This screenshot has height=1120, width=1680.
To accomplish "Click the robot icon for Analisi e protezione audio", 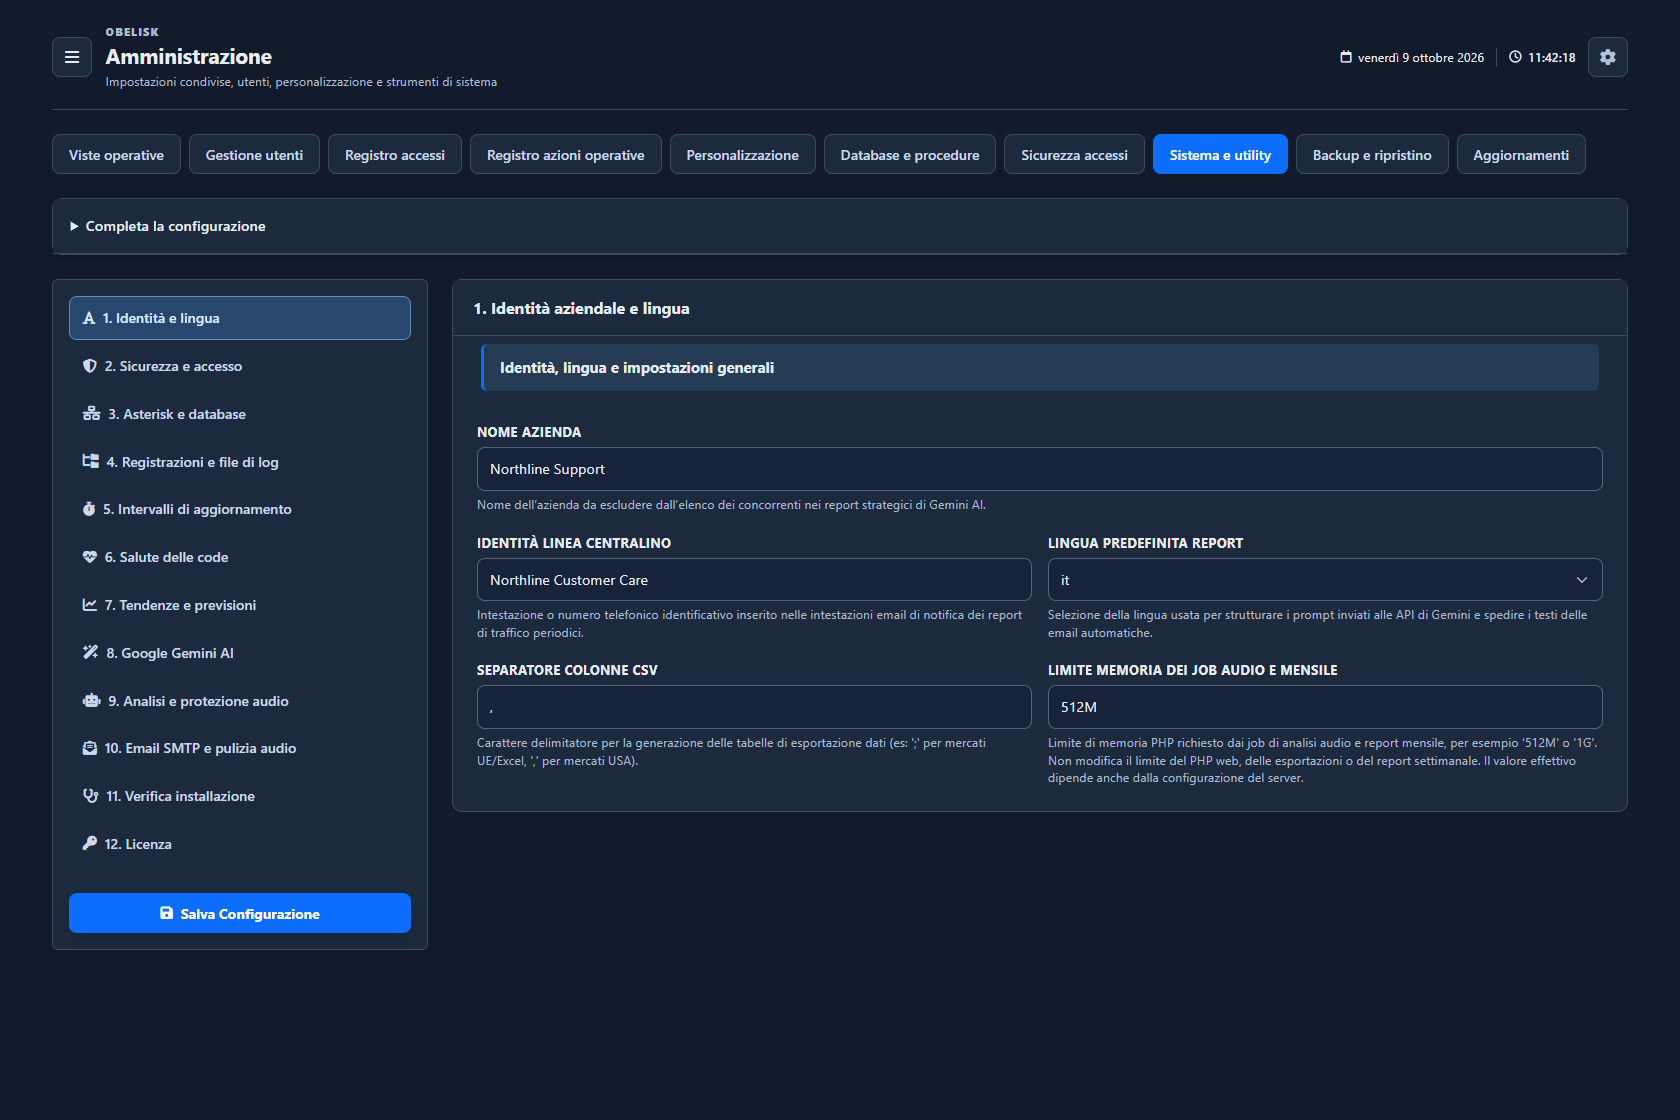I will tap(91, 701).
